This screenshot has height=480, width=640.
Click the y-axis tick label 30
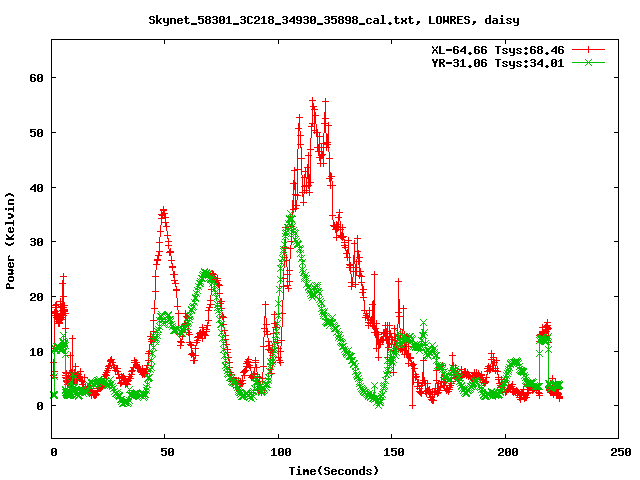[x=36, y=242]
